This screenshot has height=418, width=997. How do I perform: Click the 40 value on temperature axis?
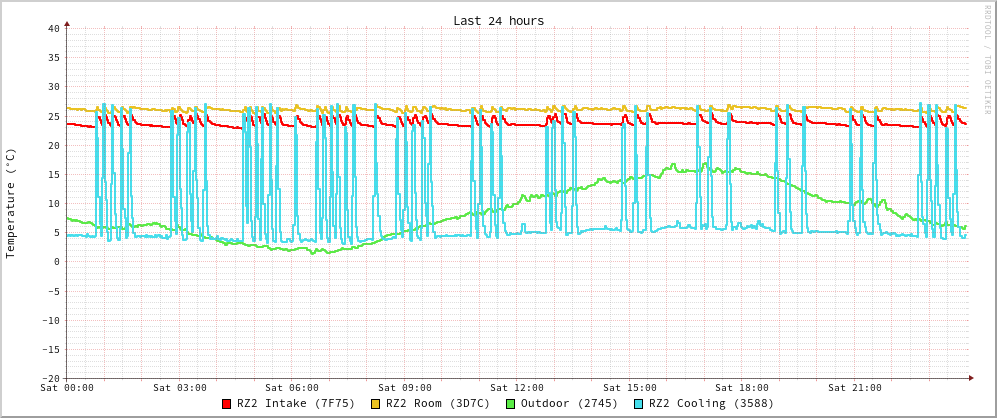[x=53, y=28]
